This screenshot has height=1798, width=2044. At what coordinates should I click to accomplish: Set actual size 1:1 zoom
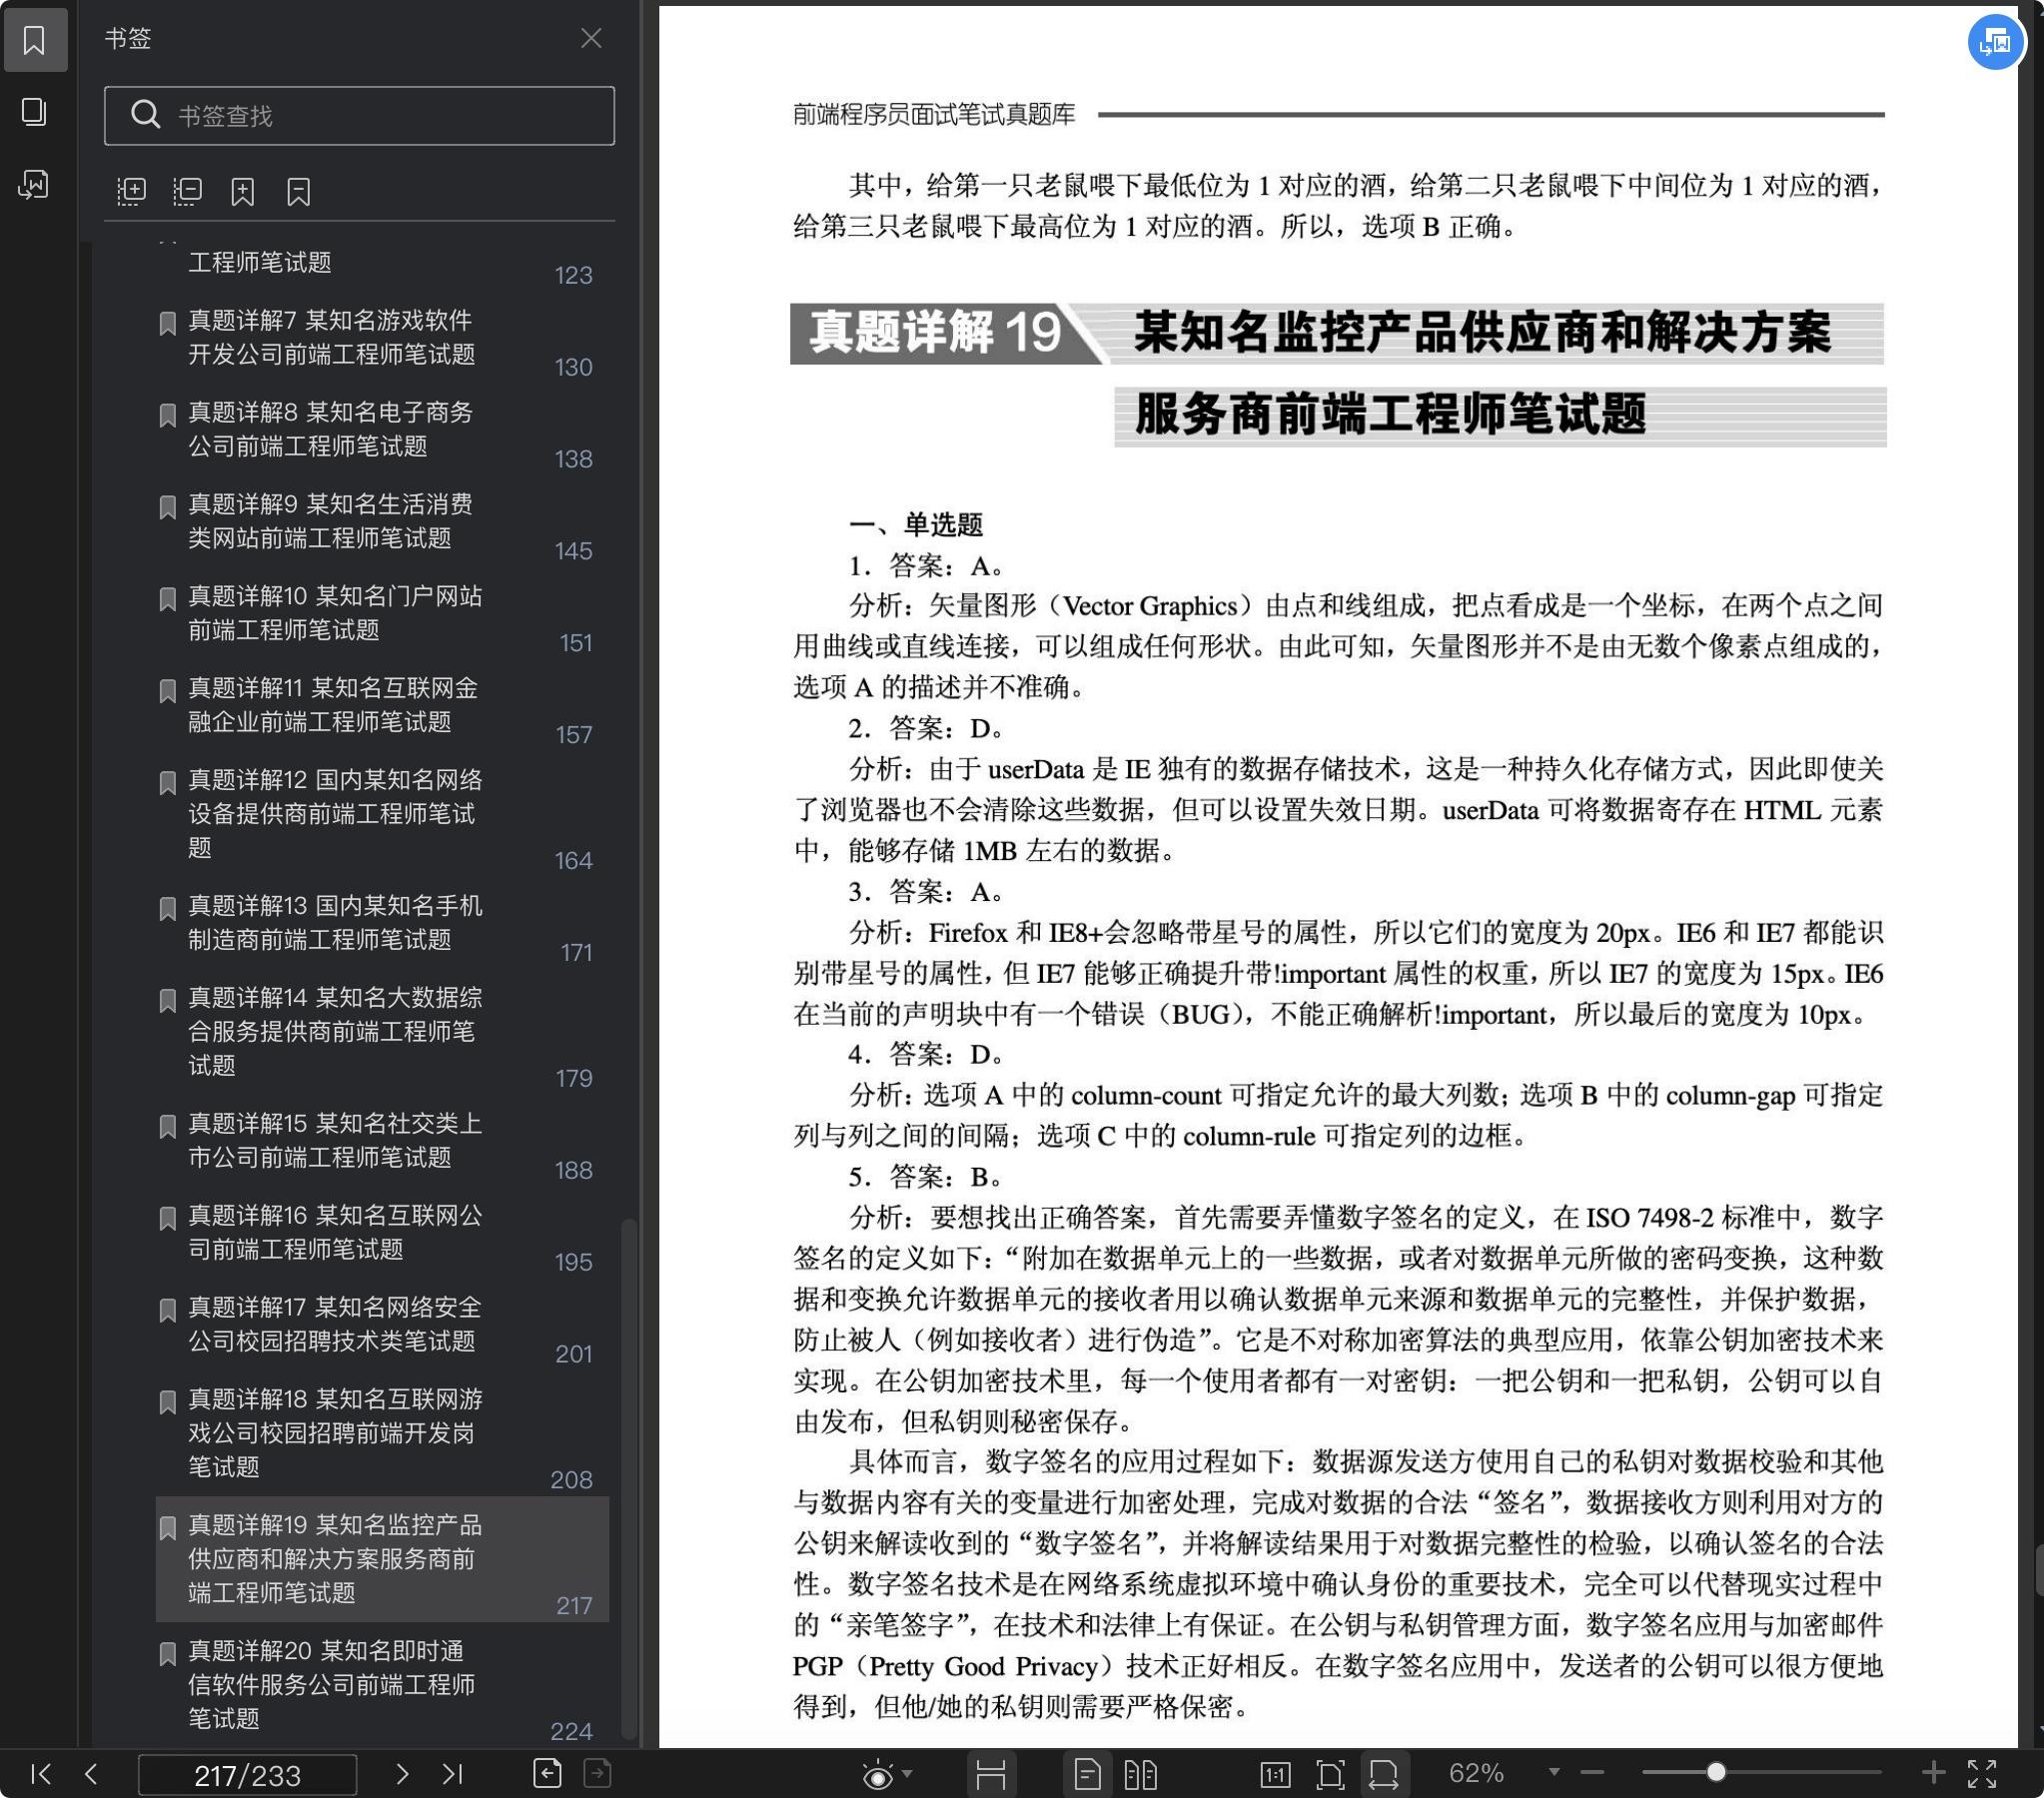pyautogui.click(x=1275, y=1774)
